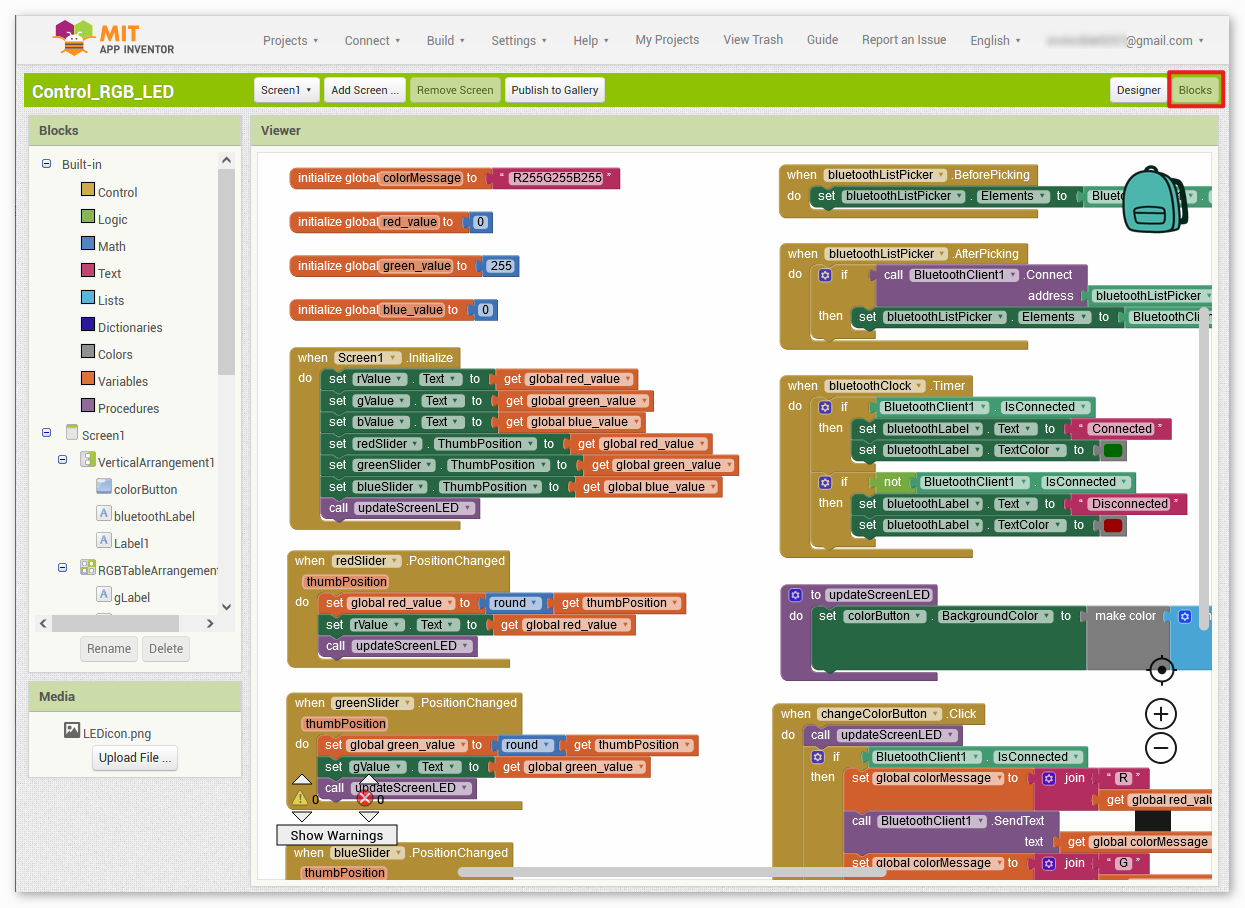The height and width of the screenshot is (908, 1245).
Task: Collapse the Built-in tree node
Action: tap(47, 164)
